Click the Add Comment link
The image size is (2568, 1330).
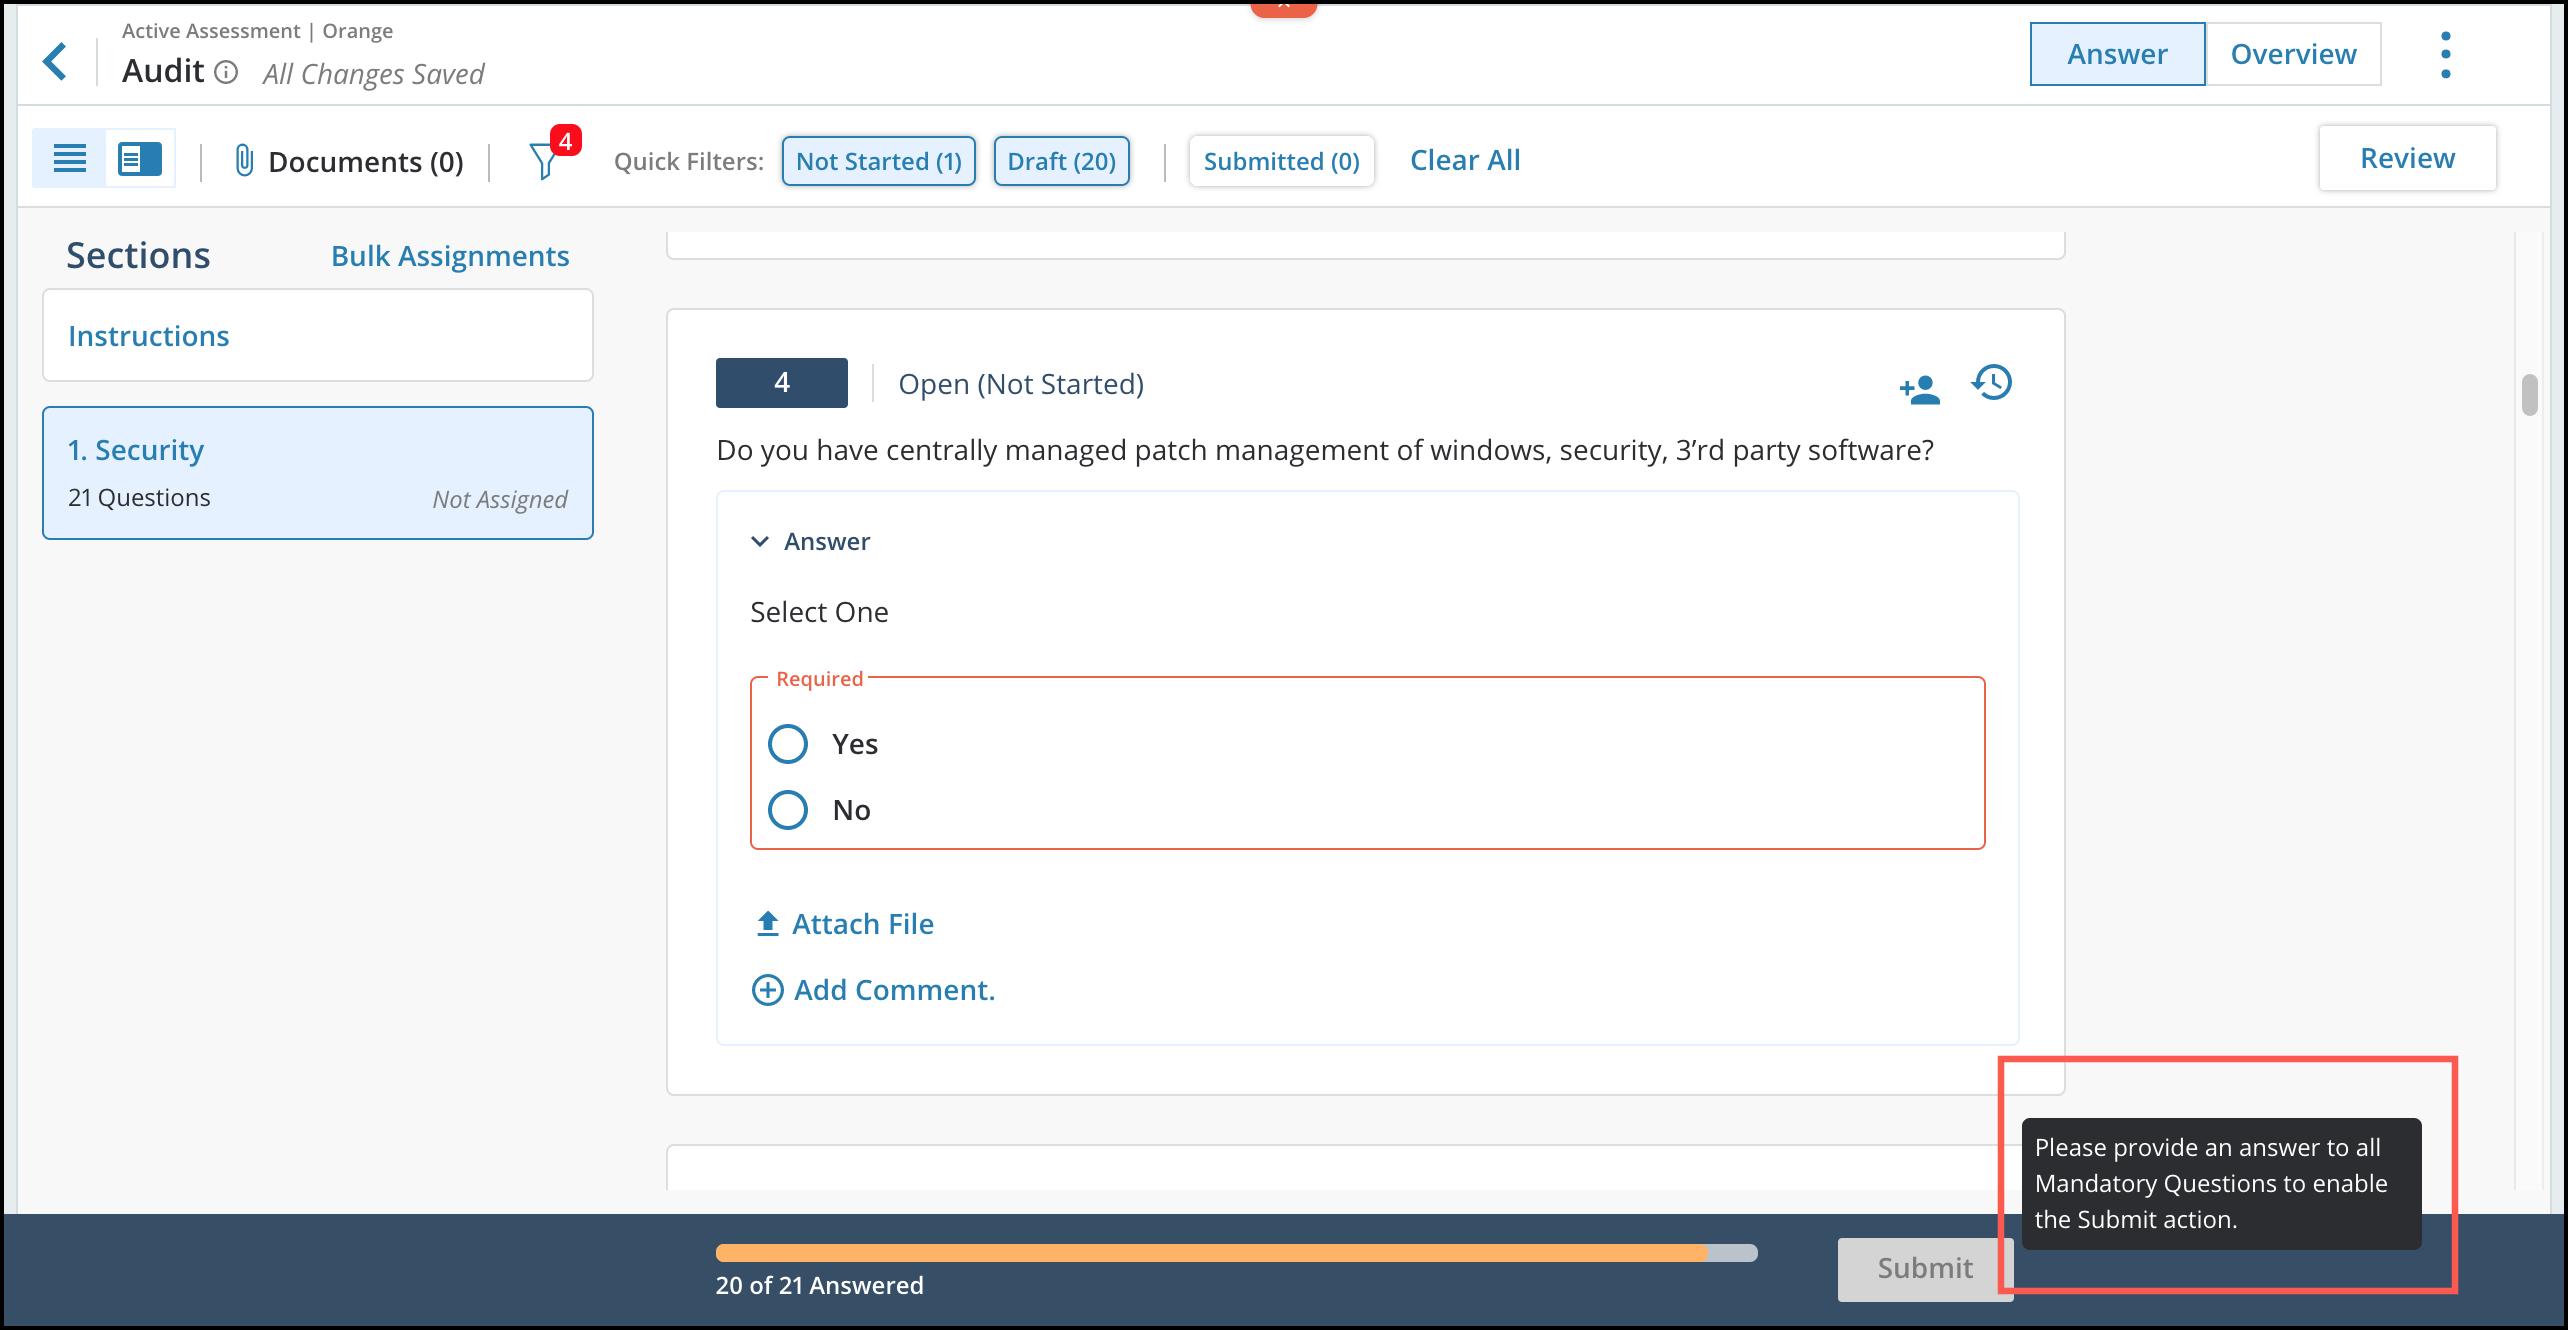pyautogui.click(x=894, y=990)
